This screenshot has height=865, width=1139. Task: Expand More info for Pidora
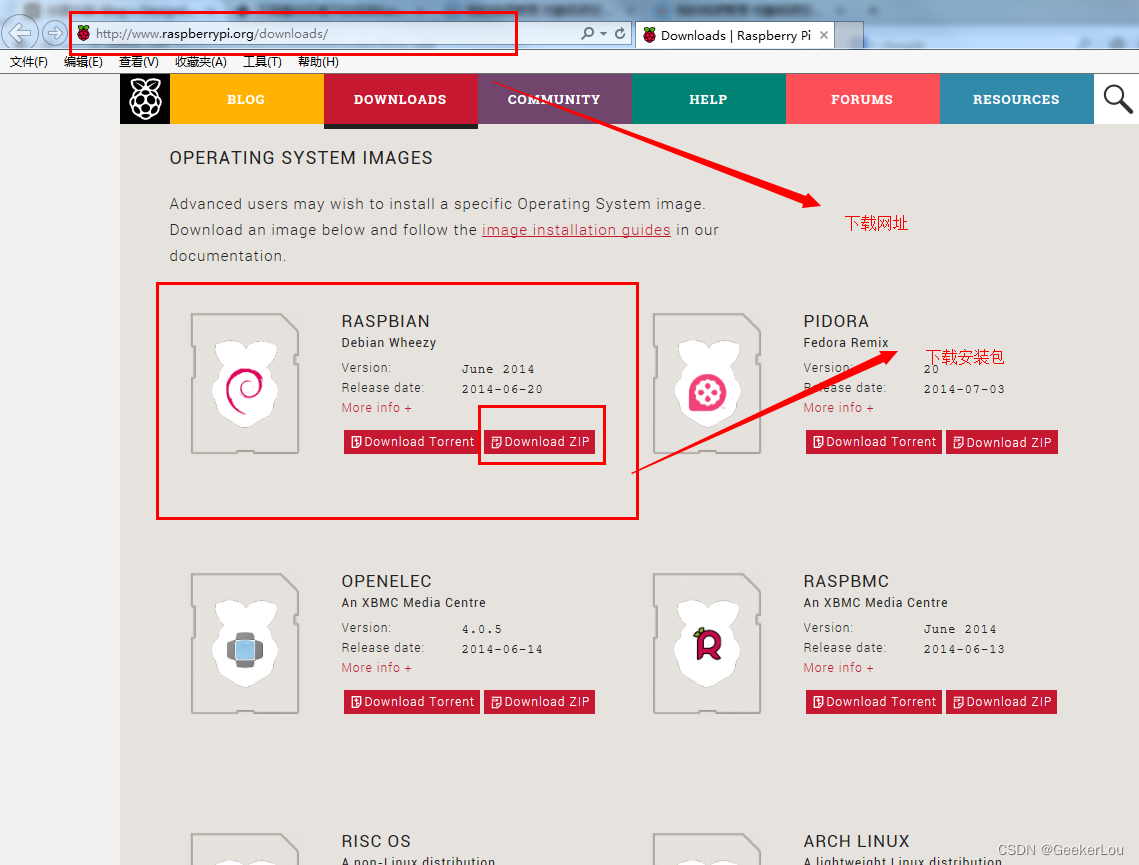838,408
